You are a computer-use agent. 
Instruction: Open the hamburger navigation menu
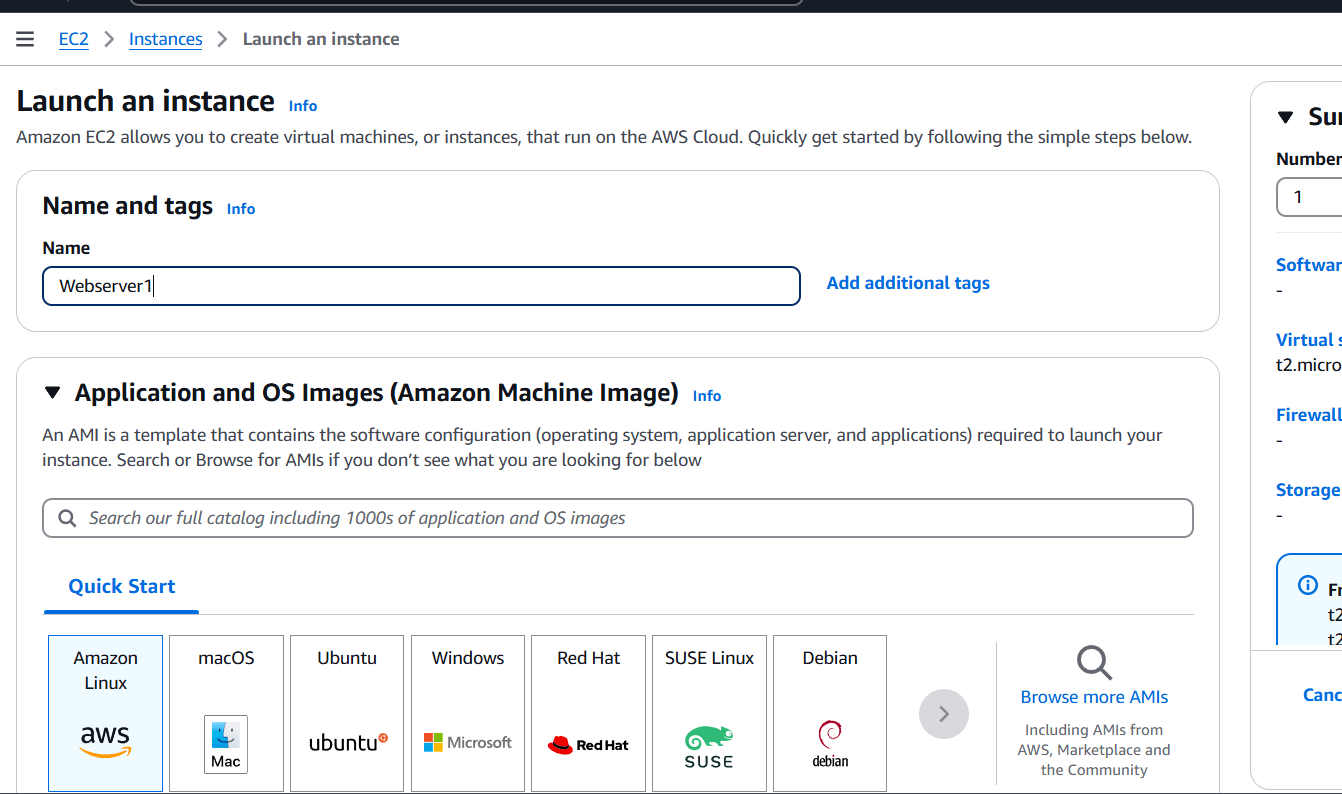(x=25, y=39)
